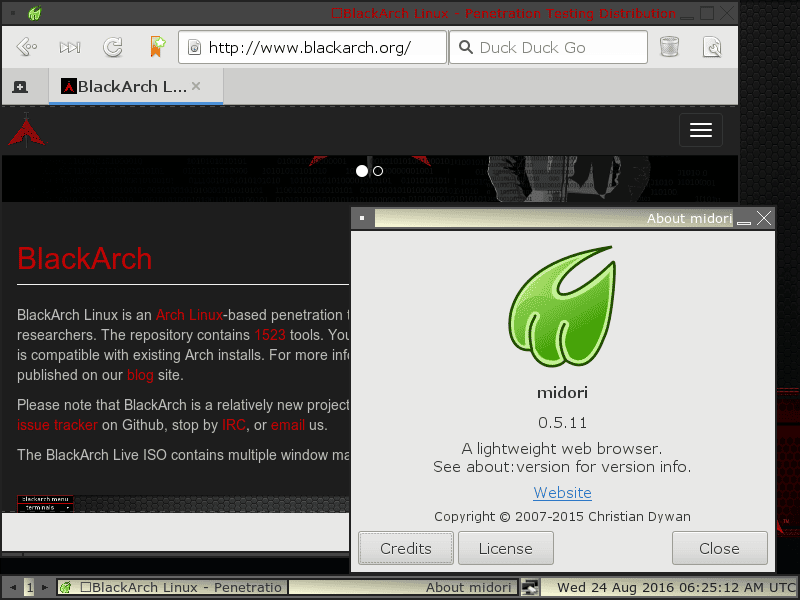The width and height of the screenshot is (800, 600).
Task: Open the About midori window menu dot
Action: coord(362,218)
